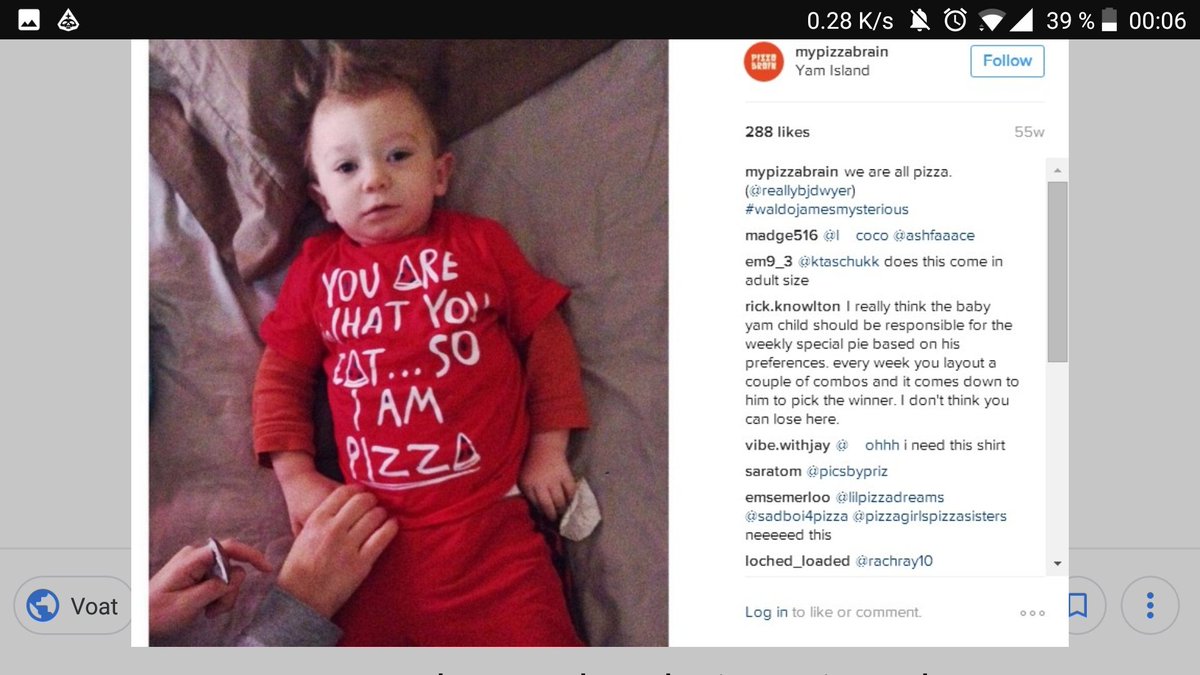Viewport: 1200px width, 675px height.
Task: Open the three-dot options on the post
Action: point(1032,613)
